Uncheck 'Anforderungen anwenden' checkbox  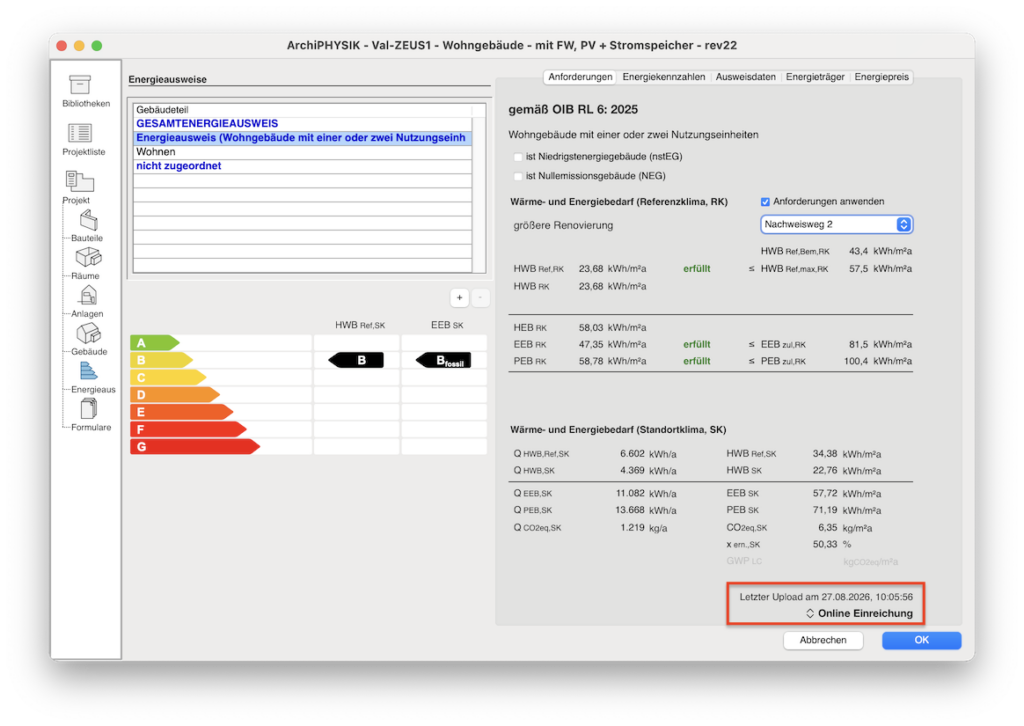tap(765, 202)
